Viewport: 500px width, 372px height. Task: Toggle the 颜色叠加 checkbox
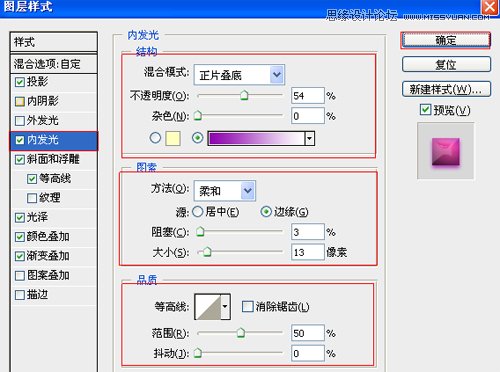coord(20,237)
